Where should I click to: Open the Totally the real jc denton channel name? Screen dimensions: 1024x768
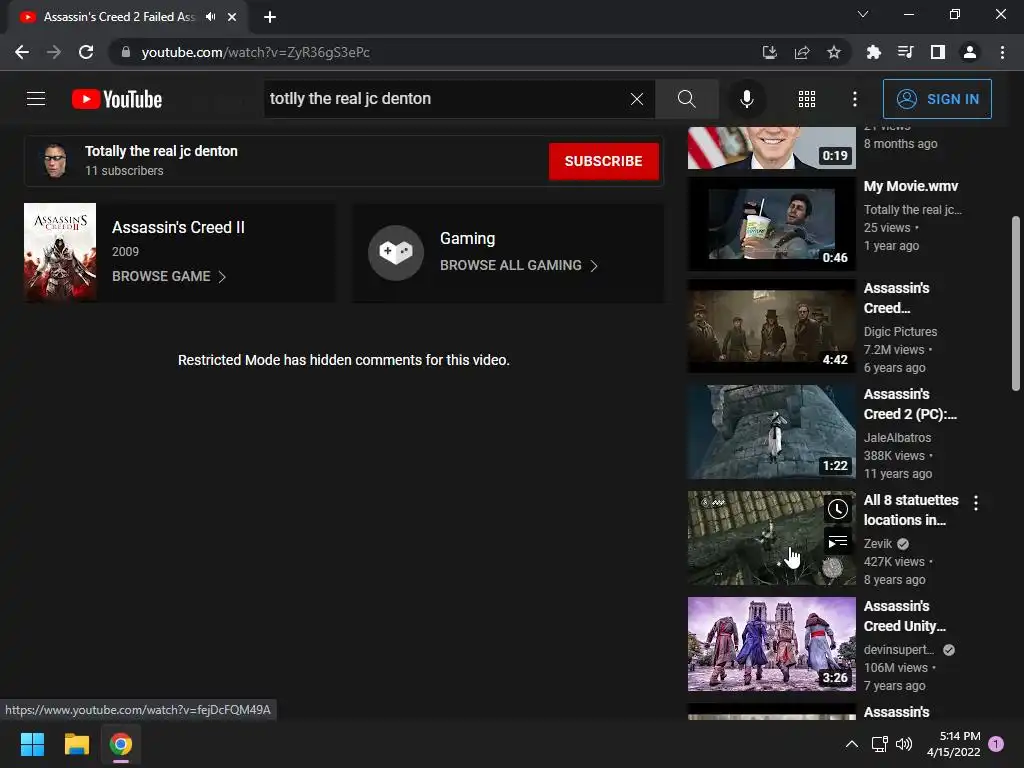[x=161, y=151]
